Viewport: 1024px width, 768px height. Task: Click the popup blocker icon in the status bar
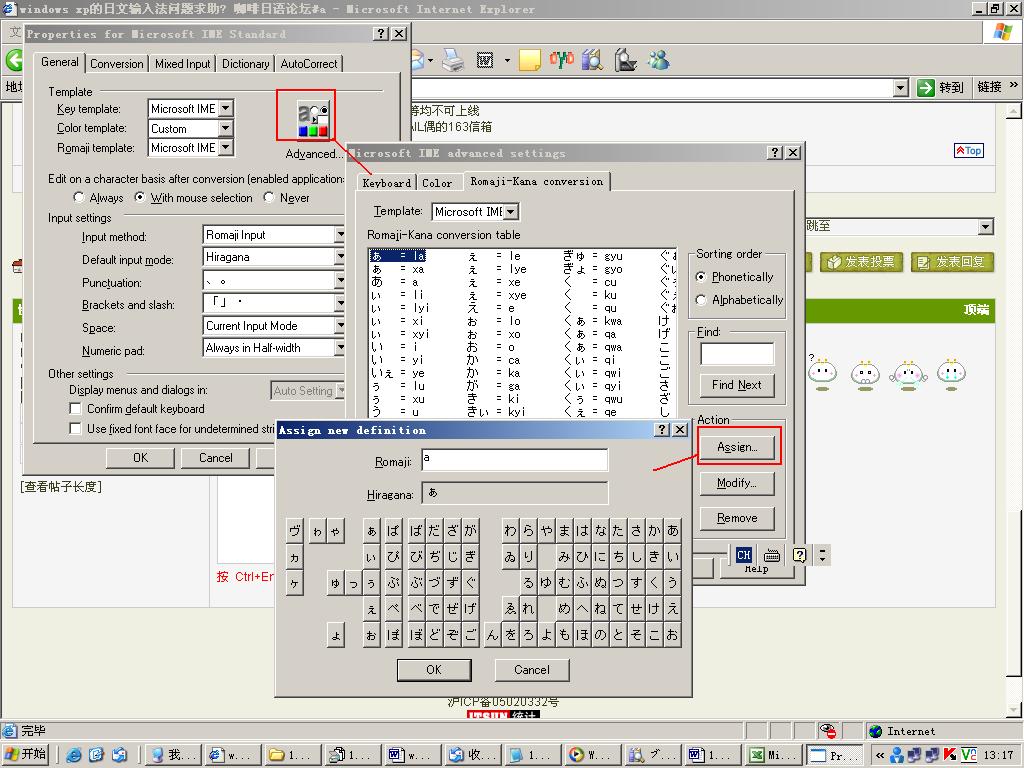[828, 731]
